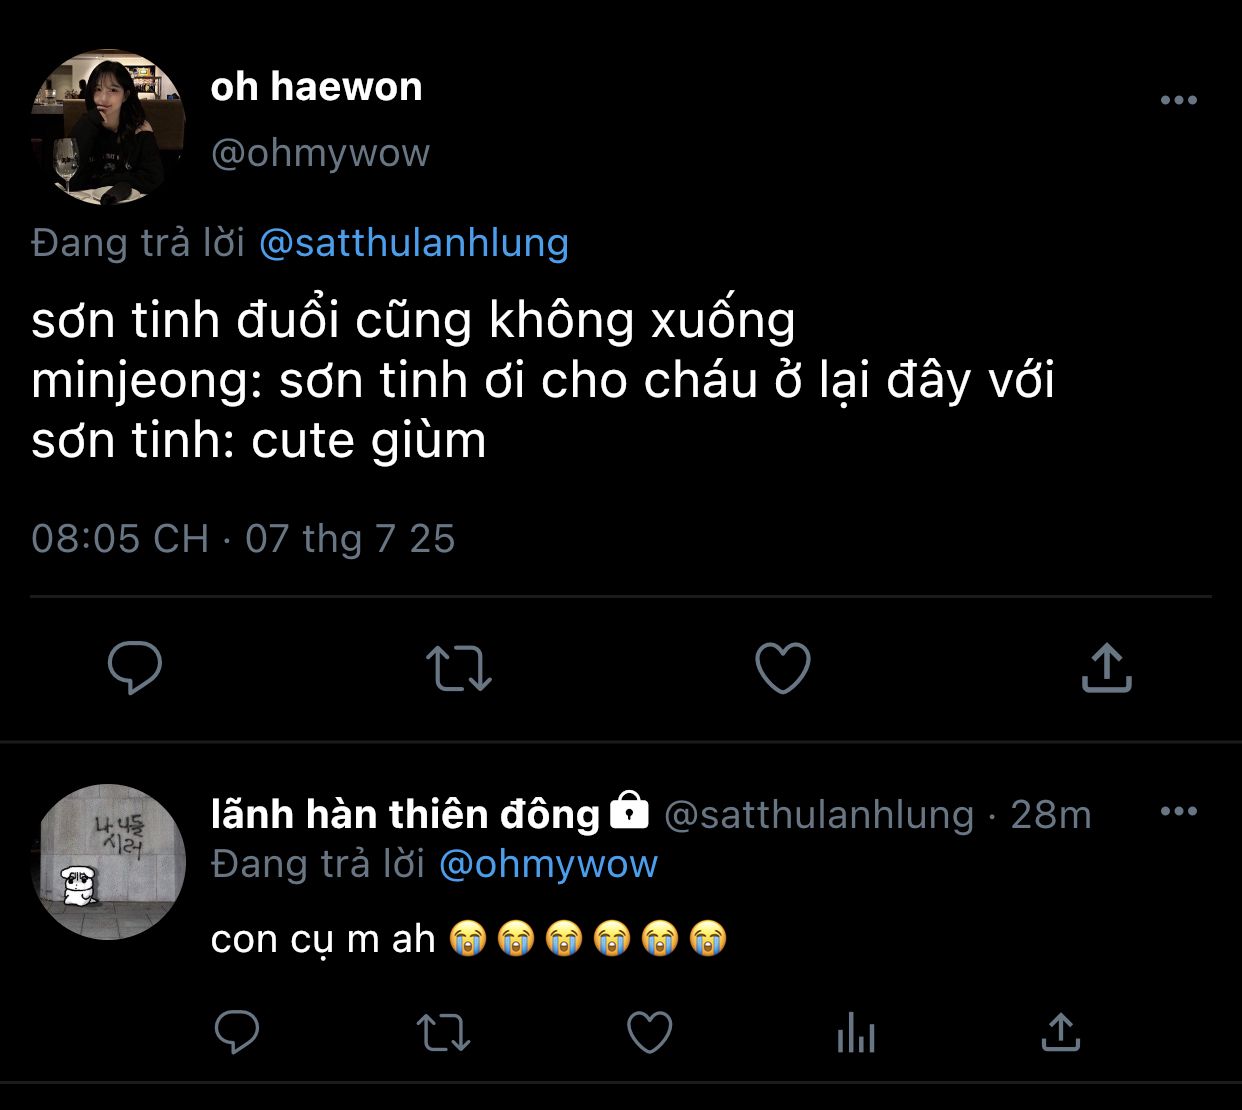Screen dimensions: 1242x1110
Task: Open oh haewon's profile picture
Action: (108, 128)
